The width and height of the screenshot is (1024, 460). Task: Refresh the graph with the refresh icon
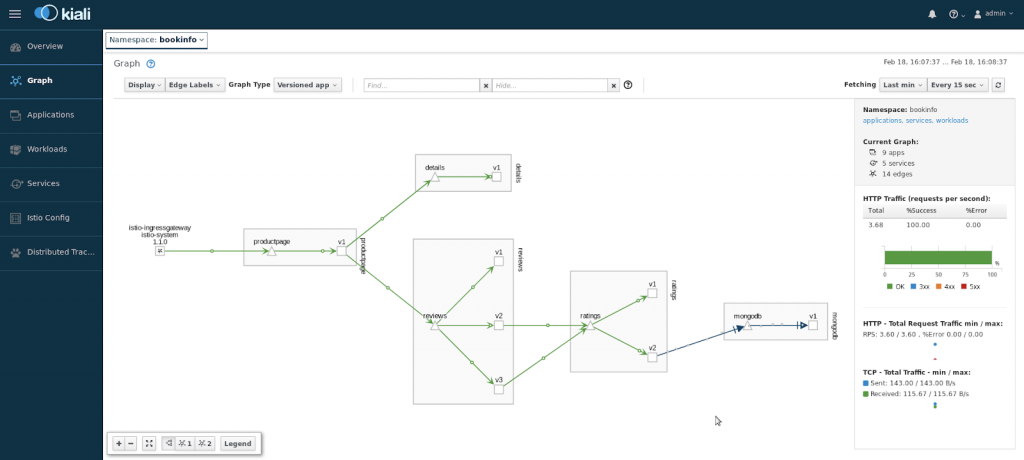pyautogui.click(x=997, y=85)
